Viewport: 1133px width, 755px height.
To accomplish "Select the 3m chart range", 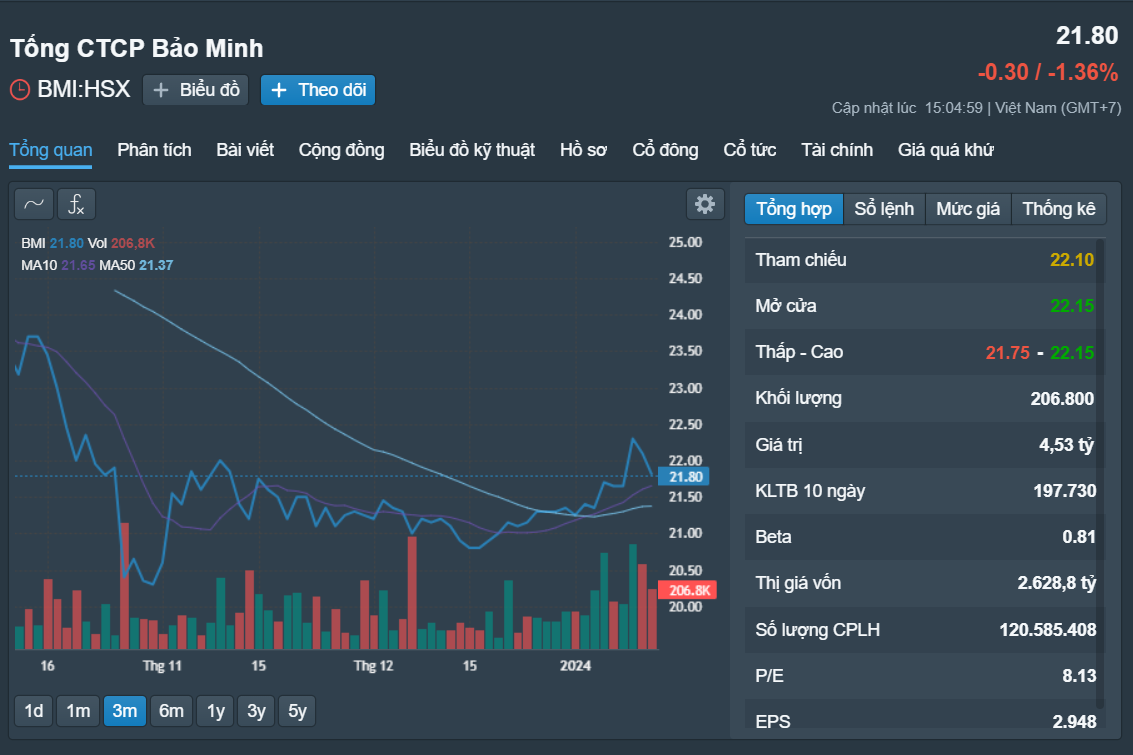I will click(x=125, y=711).
